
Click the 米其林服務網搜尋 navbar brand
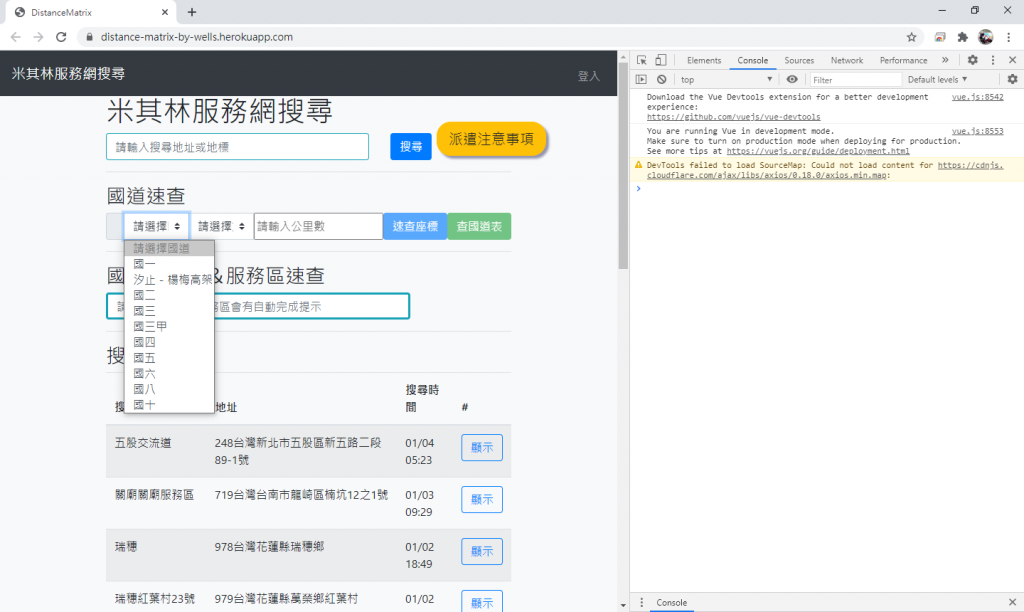click(x=68, y=73)
